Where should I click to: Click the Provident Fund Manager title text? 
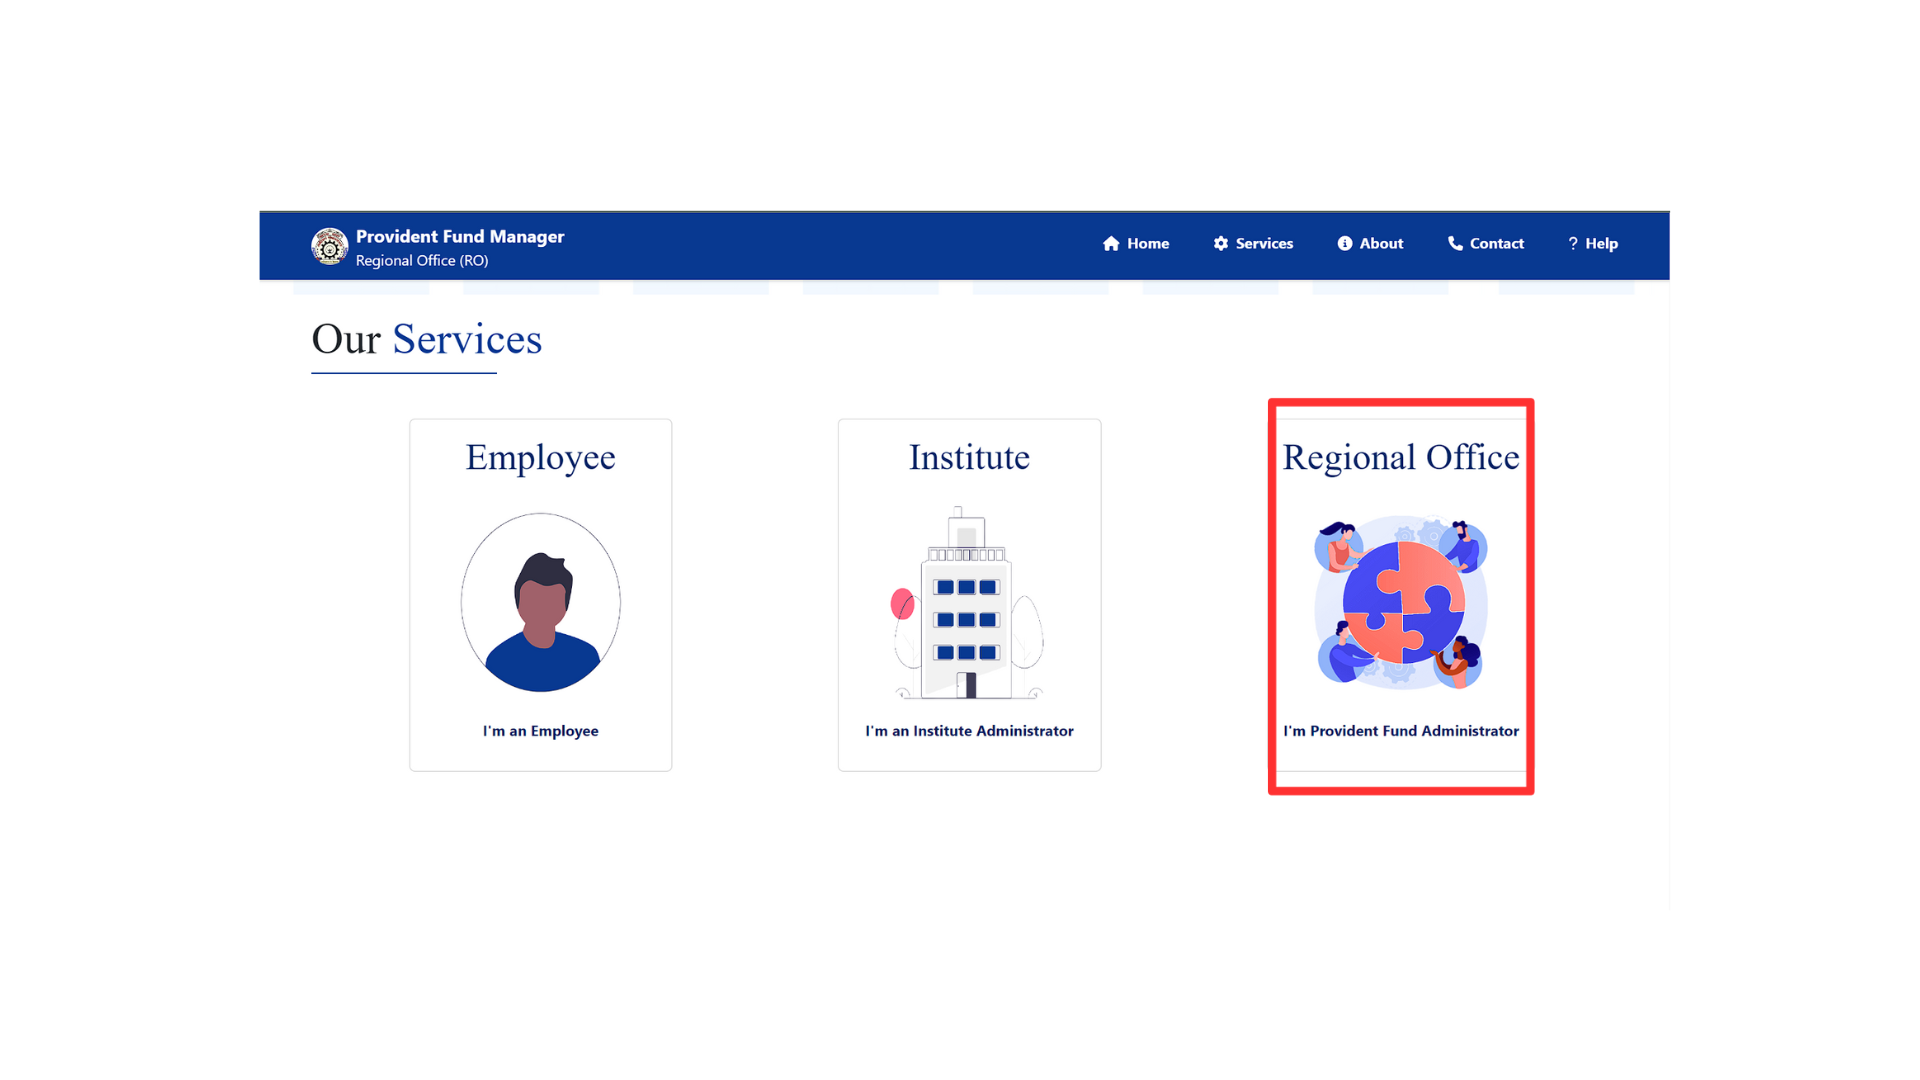pyautogui.click(x=460, y=237)
